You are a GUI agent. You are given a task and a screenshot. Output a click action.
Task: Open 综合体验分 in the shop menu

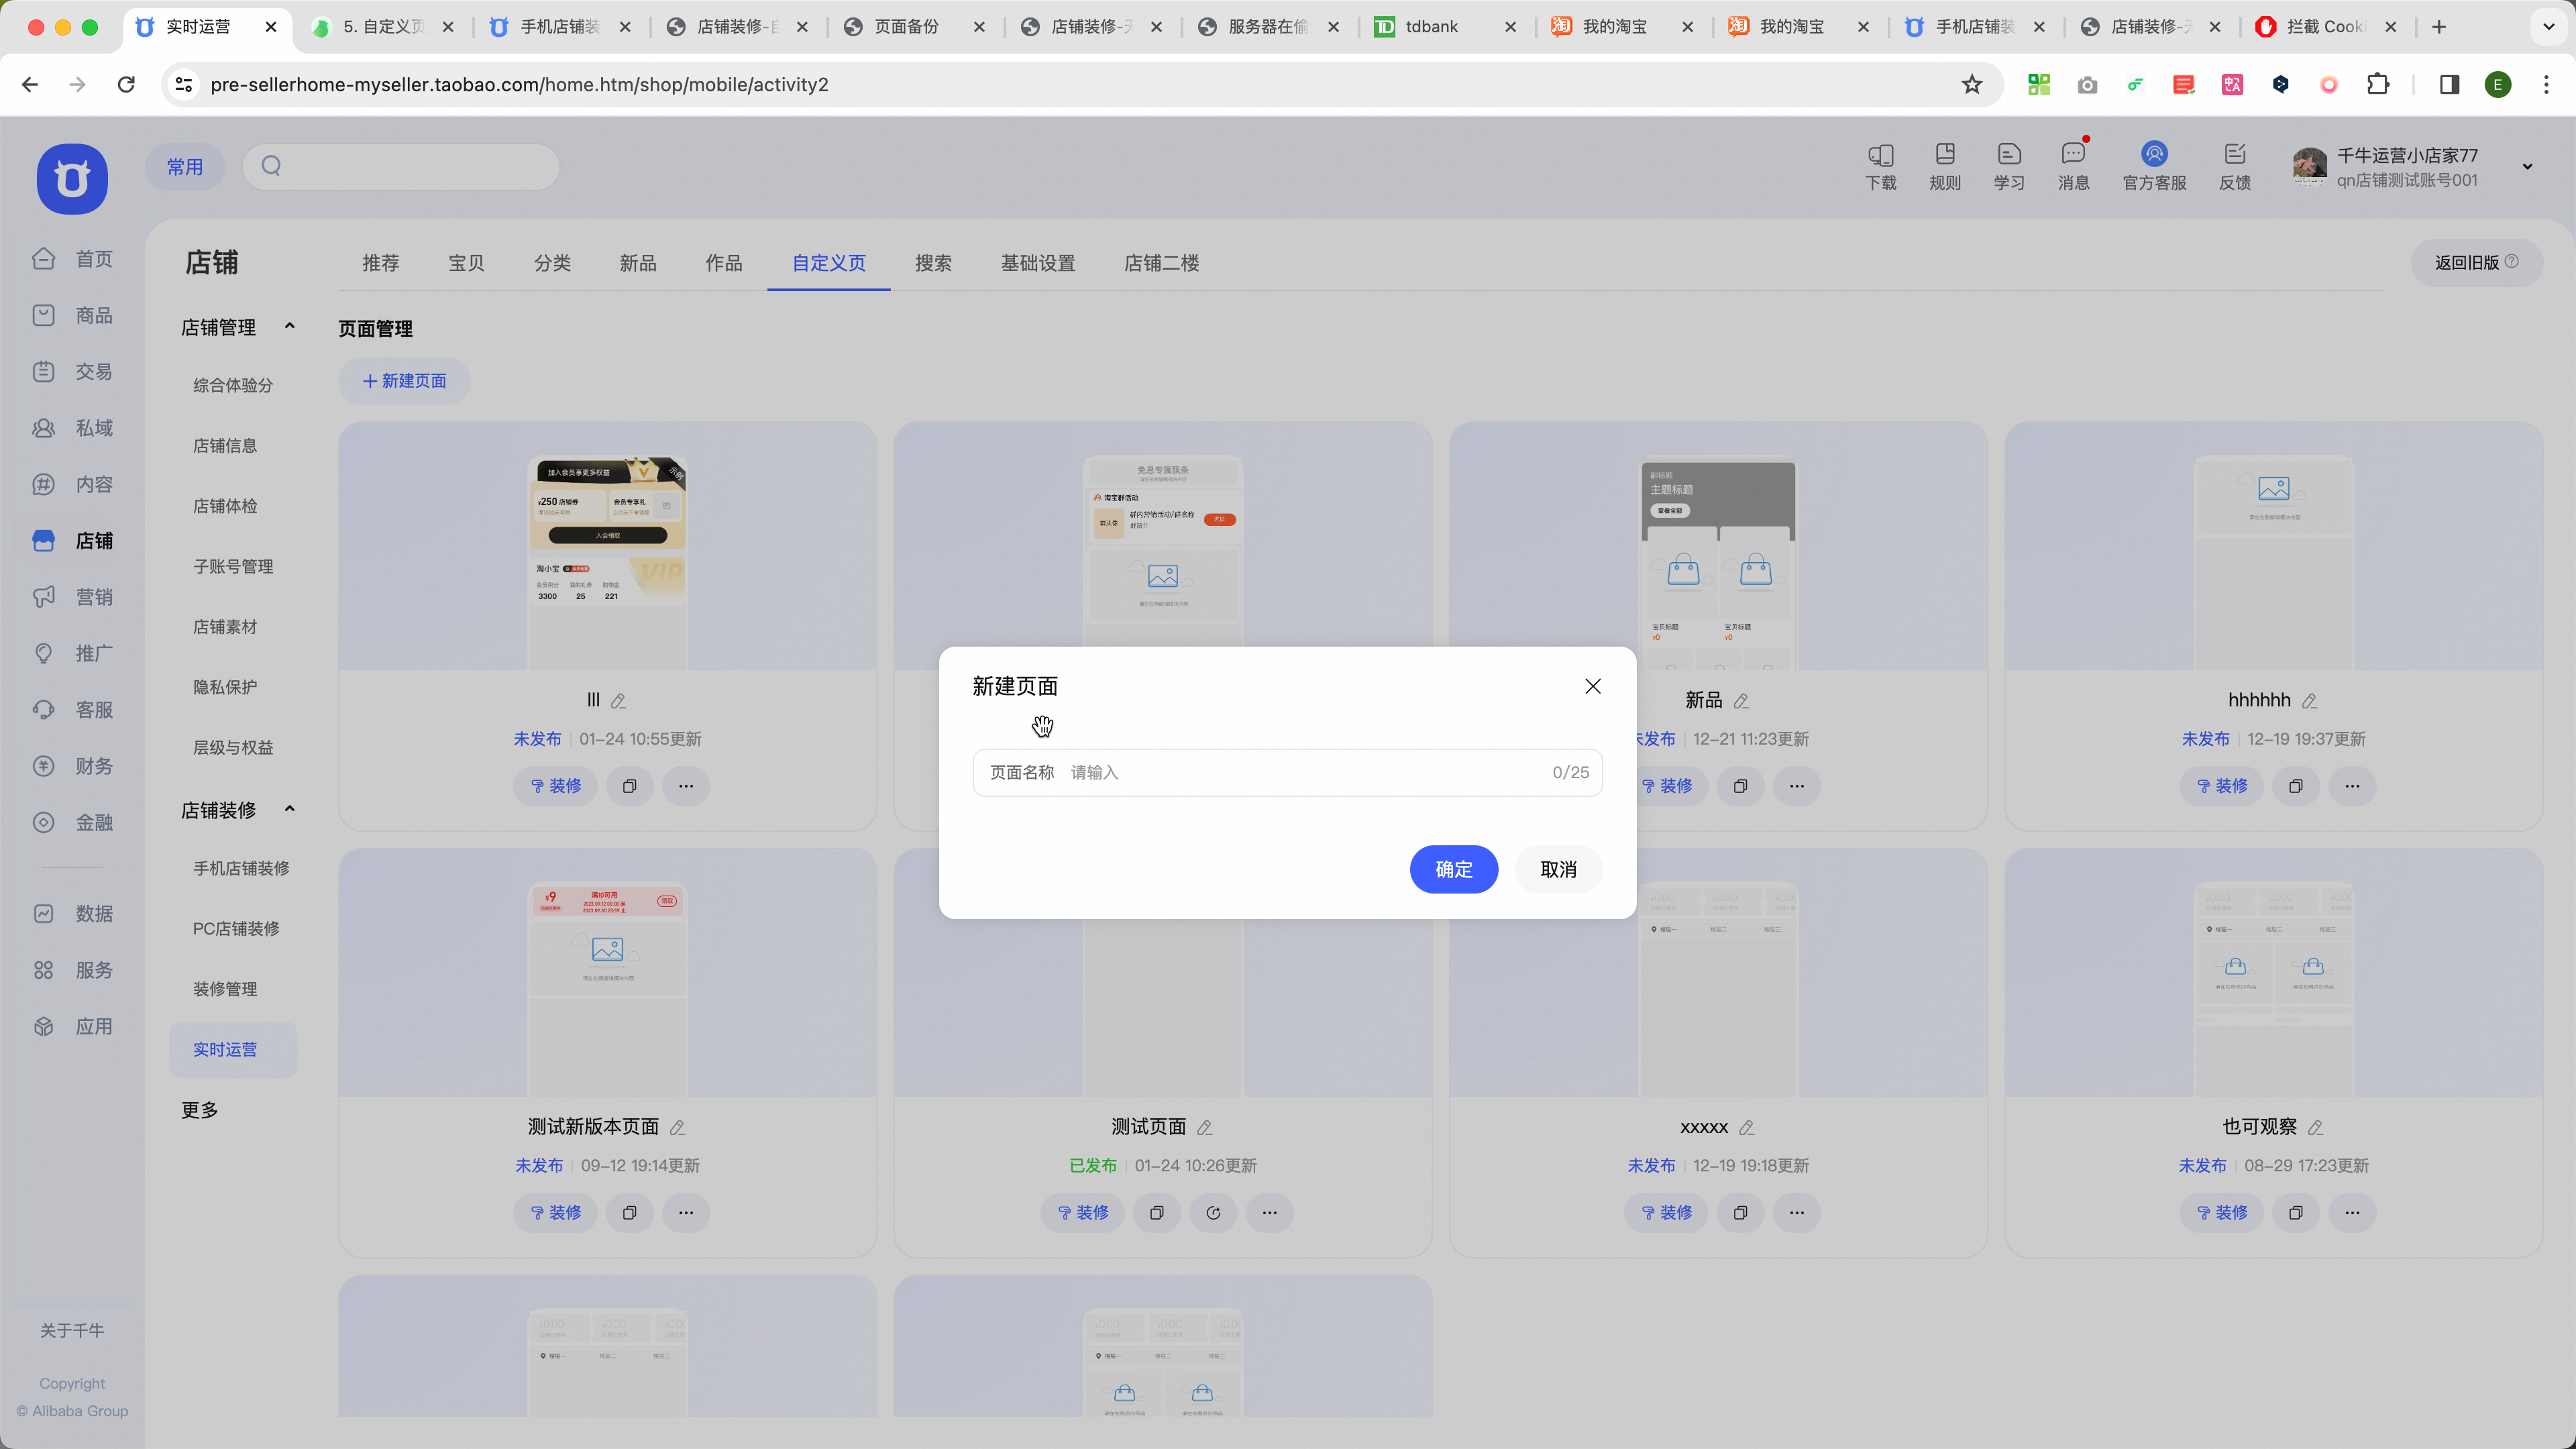click(x=233, y=385)
